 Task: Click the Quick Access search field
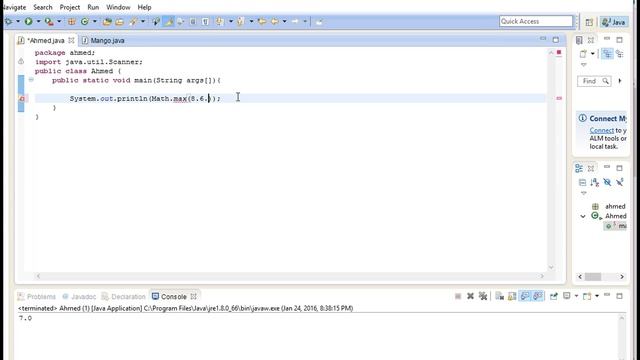(x=536, y=21)
